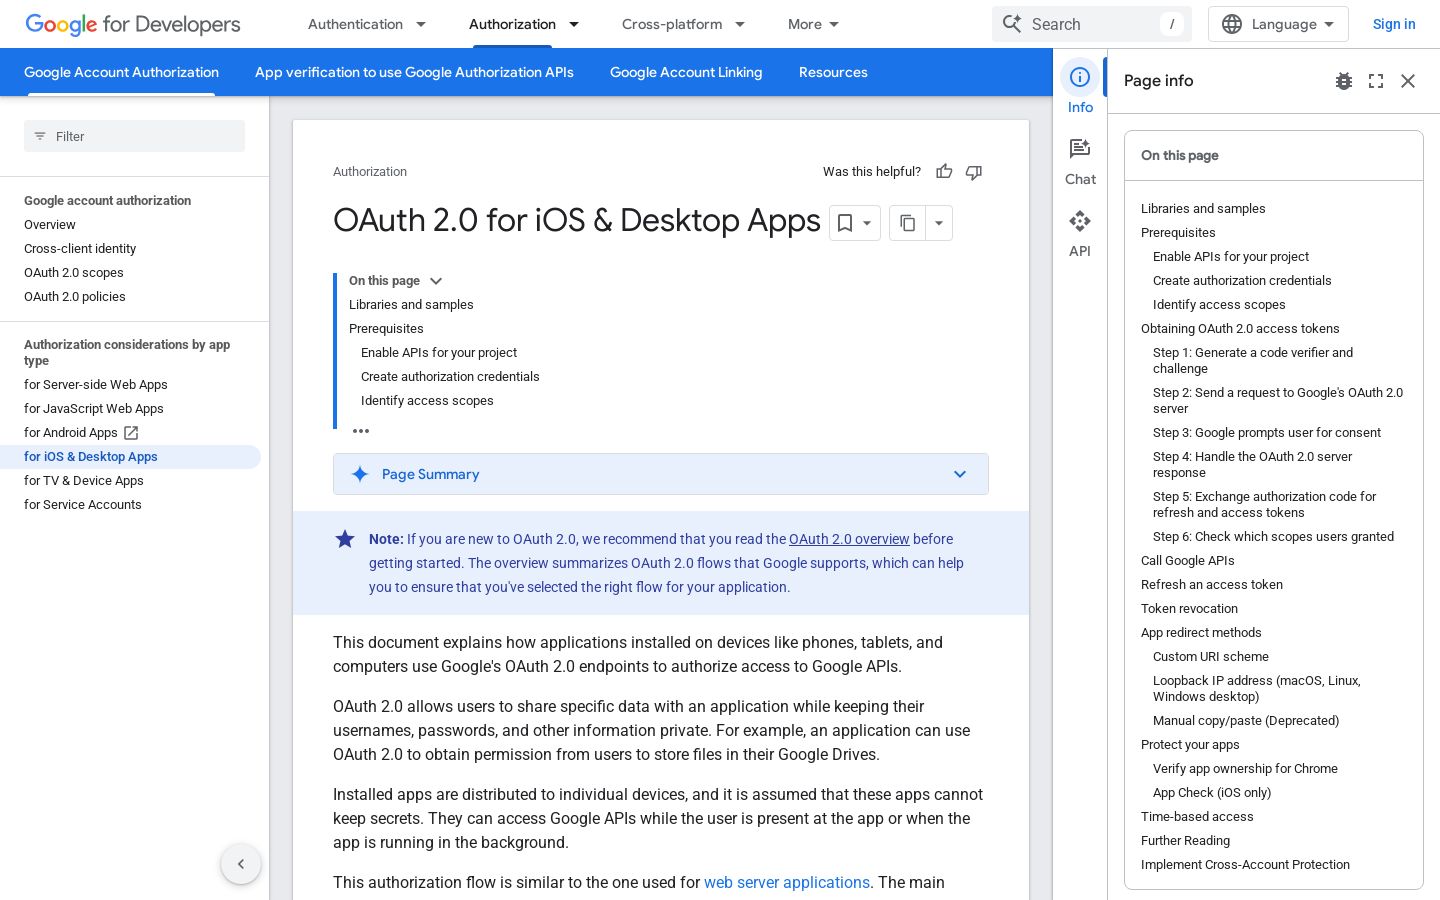The height and width of the screenshot is (900, 1440).
Task: Click the external link icon beside Android Apps
Action: [x=131, y=433]
